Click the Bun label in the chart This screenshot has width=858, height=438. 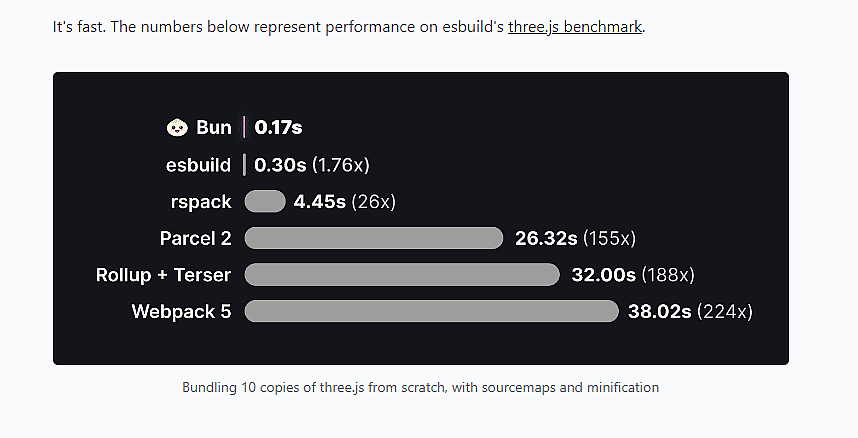pos(214,128)
